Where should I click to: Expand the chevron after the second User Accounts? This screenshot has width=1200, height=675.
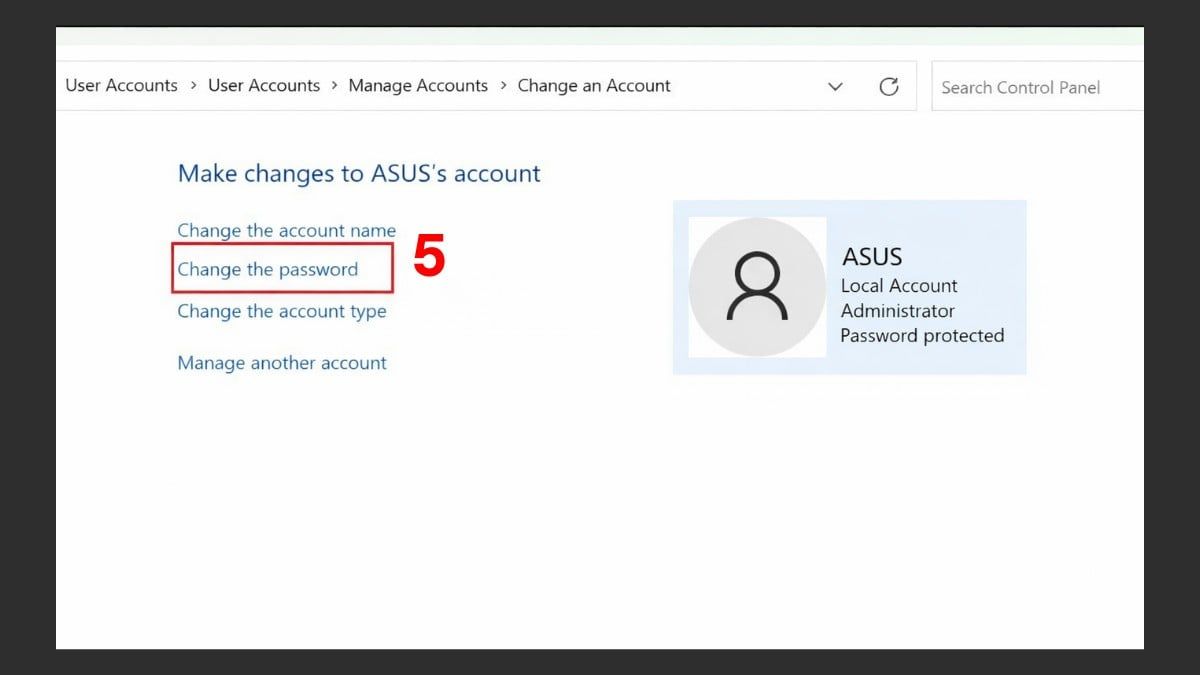pyautogui.click(x=334, y=86)
